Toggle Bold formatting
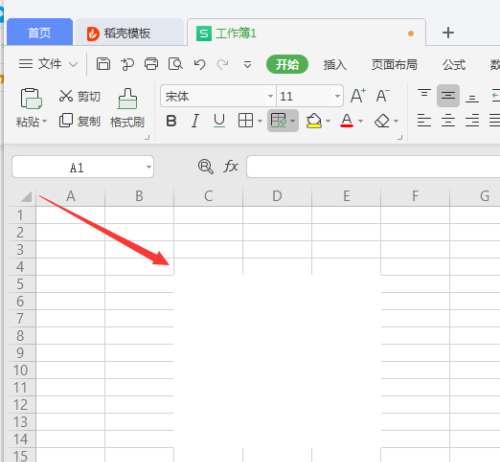Screen dimensions: 500x462 pos(171,121)
